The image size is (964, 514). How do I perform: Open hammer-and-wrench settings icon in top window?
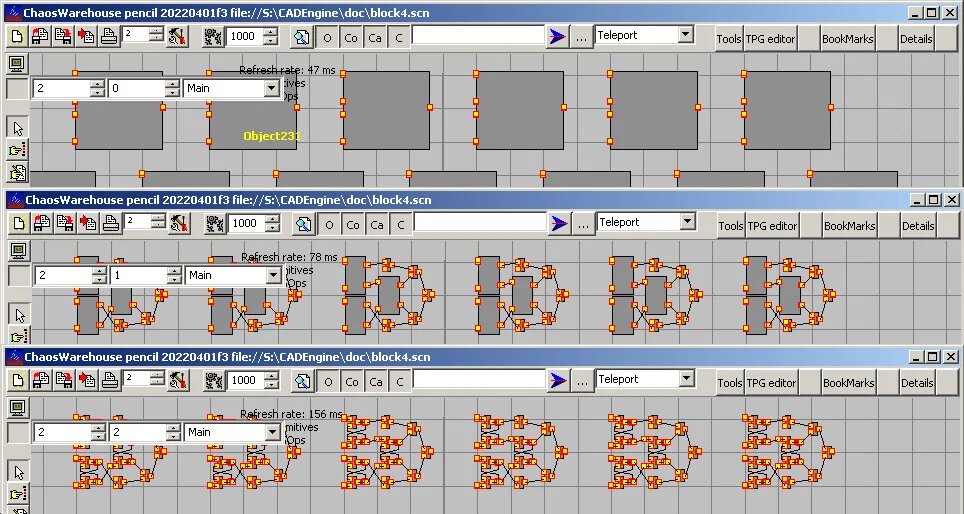click(177, 36)
